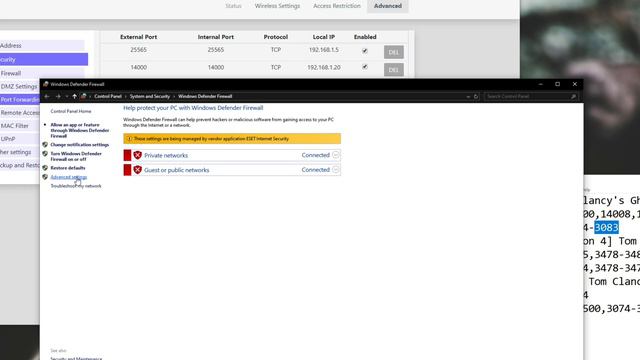Screen dimensions: 640x360
Task: Switch to the router Status tab
Action: [x=233, y=6]
